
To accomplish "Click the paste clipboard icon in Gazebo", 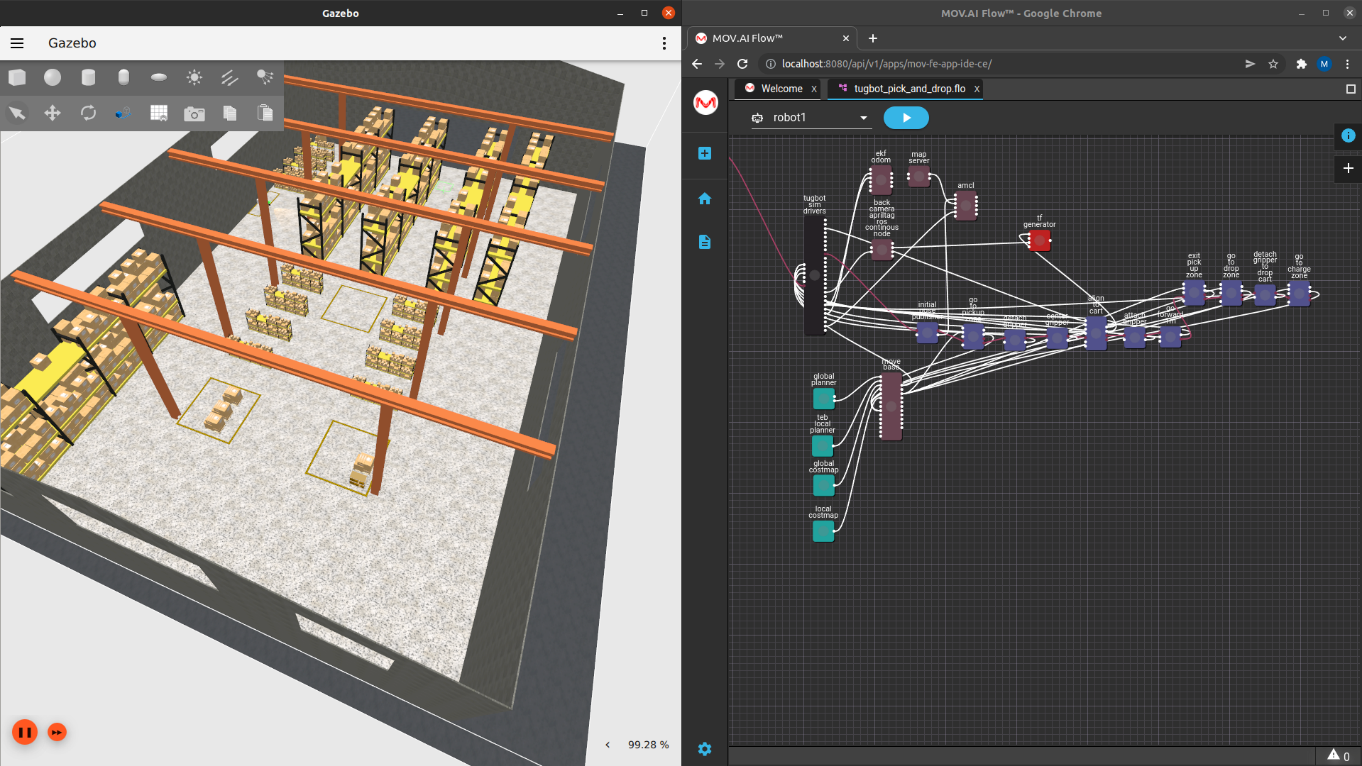I will (265, 113).
